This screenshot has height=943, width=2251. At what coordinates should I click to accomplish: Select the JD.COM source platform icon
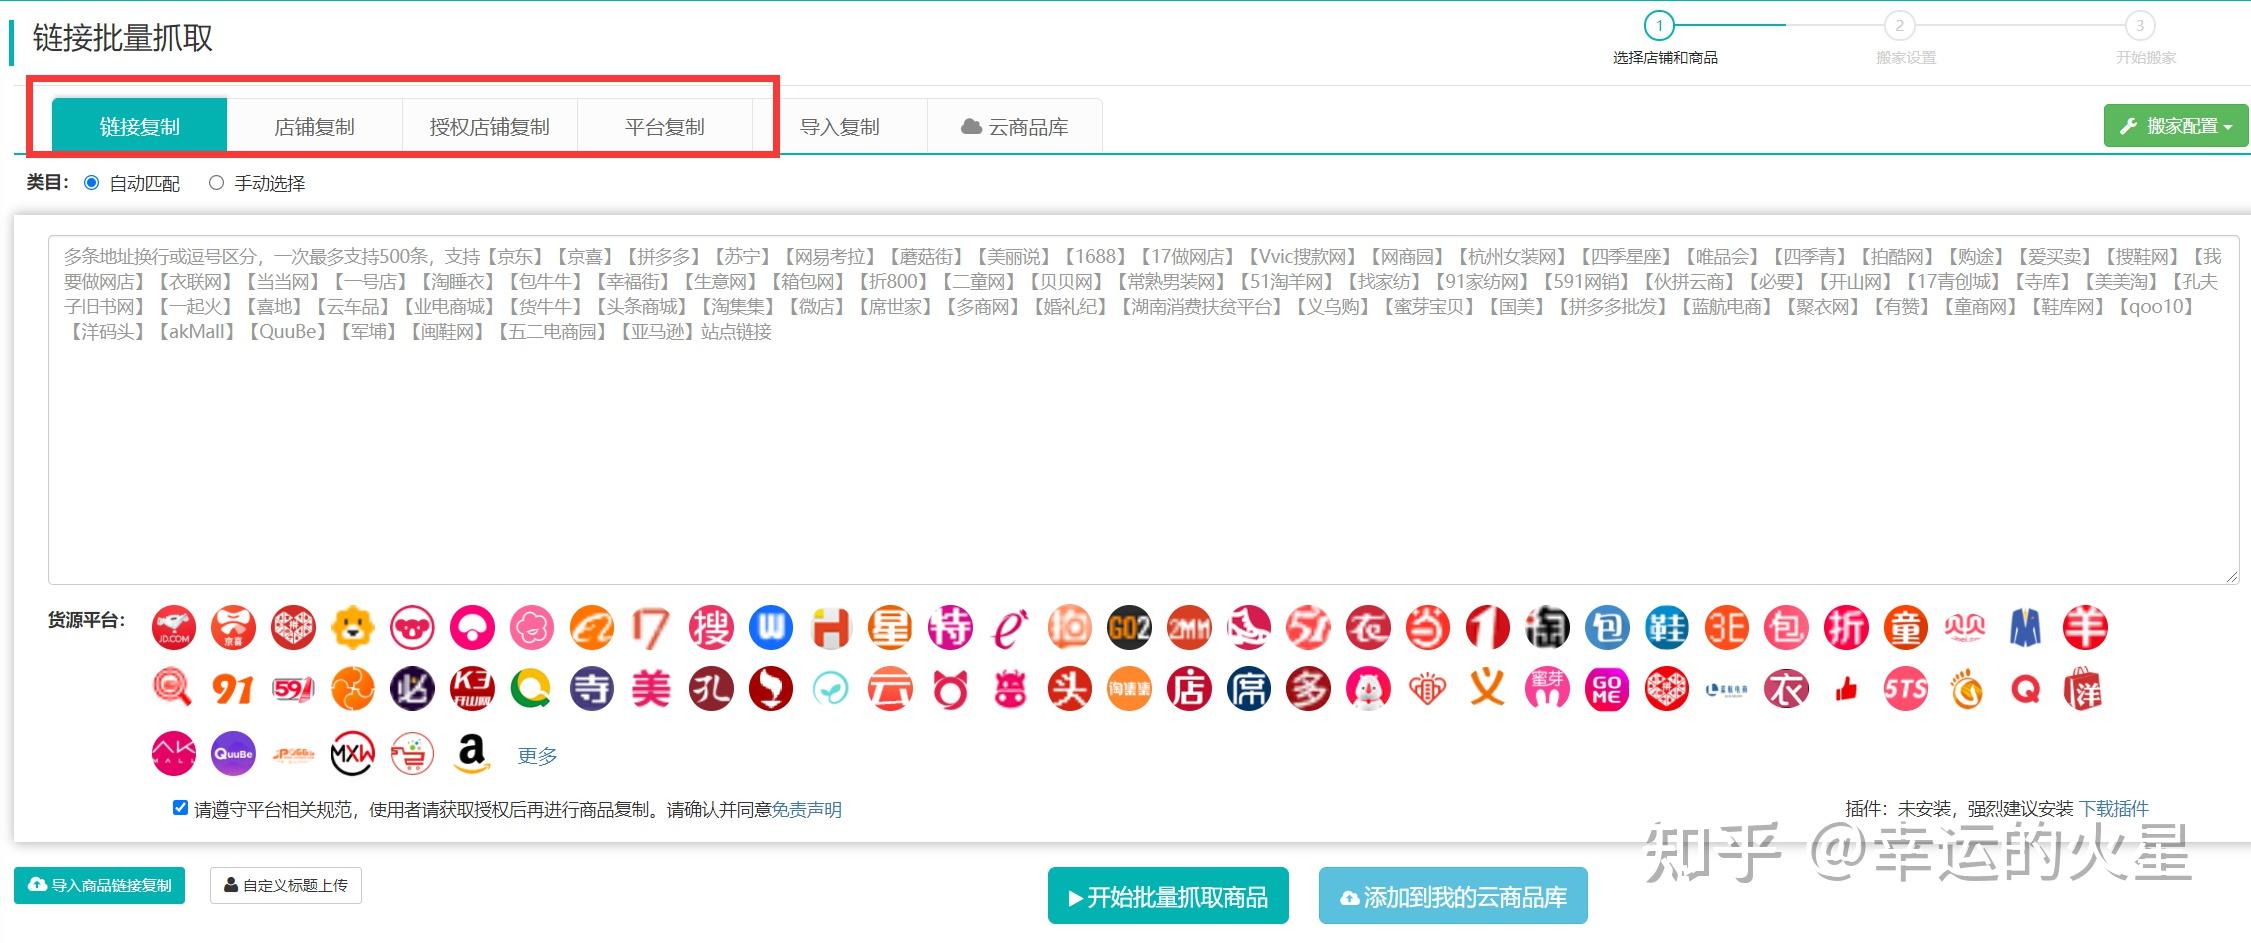(174, 628)
